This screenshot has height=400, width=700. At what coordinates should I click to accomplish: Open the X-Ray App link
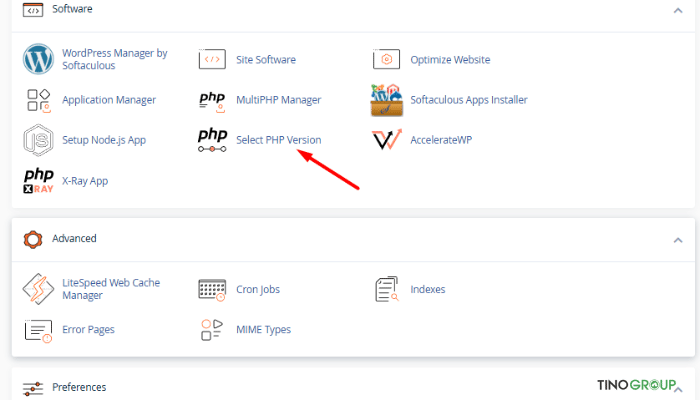pyautogui.click(x=85, y=181)
